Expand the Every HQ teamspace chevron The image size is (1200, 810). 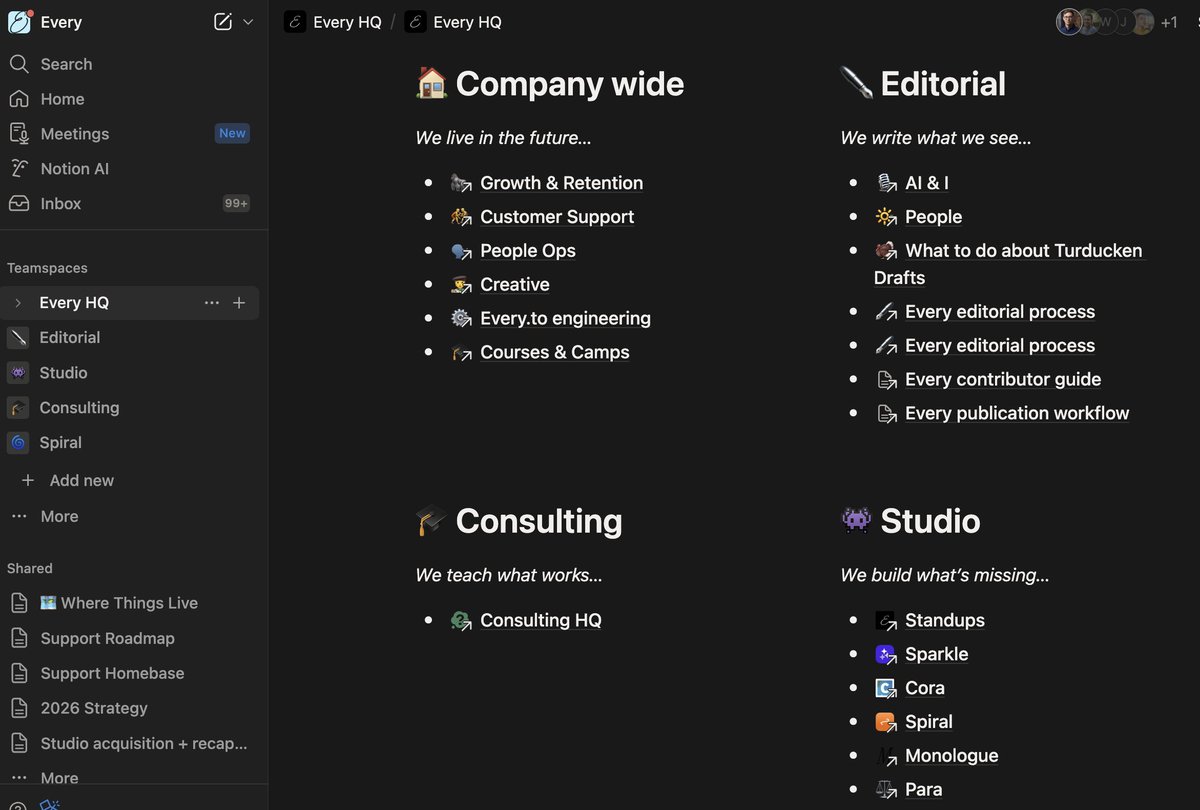(18, 303)
